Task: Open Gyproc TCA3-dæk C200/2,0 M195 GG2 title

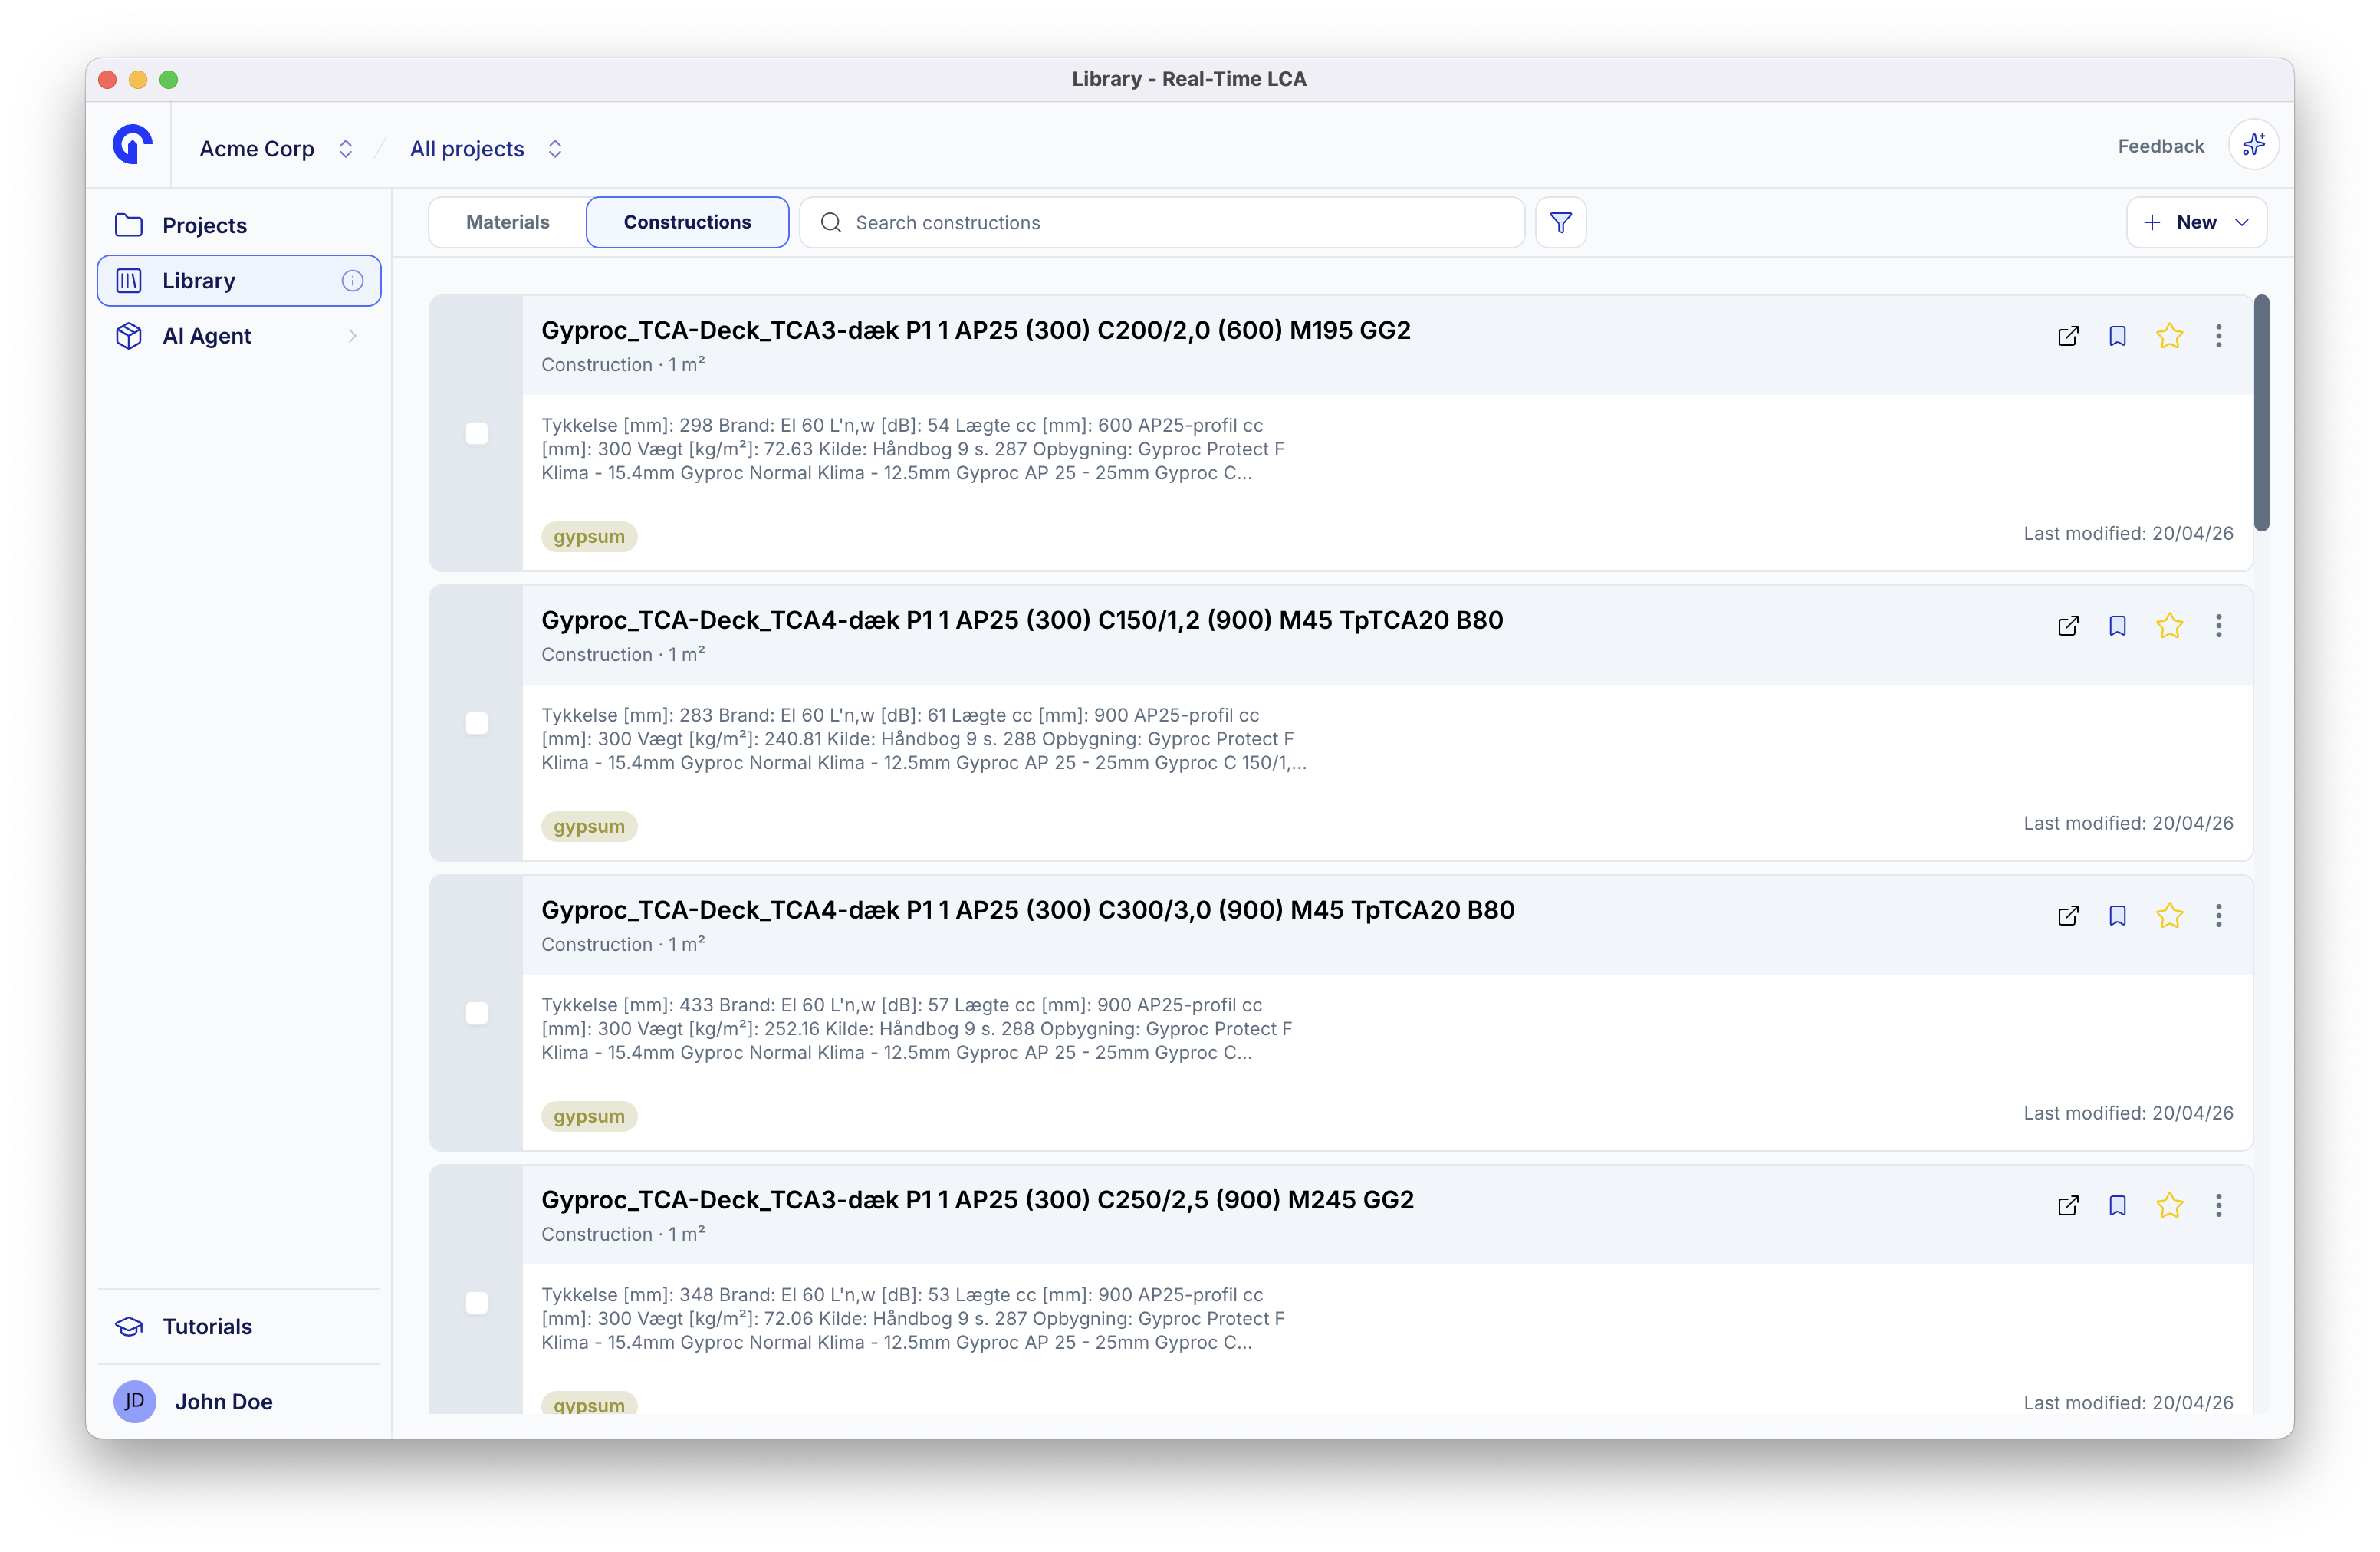Action: [975, 330]
